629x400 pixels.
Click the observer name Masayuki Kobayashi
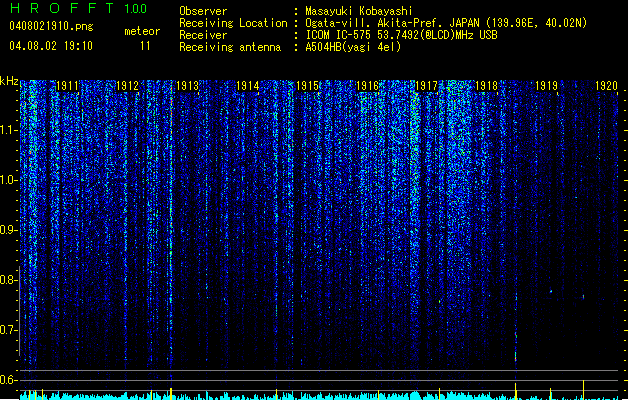[x=359, y=11]
